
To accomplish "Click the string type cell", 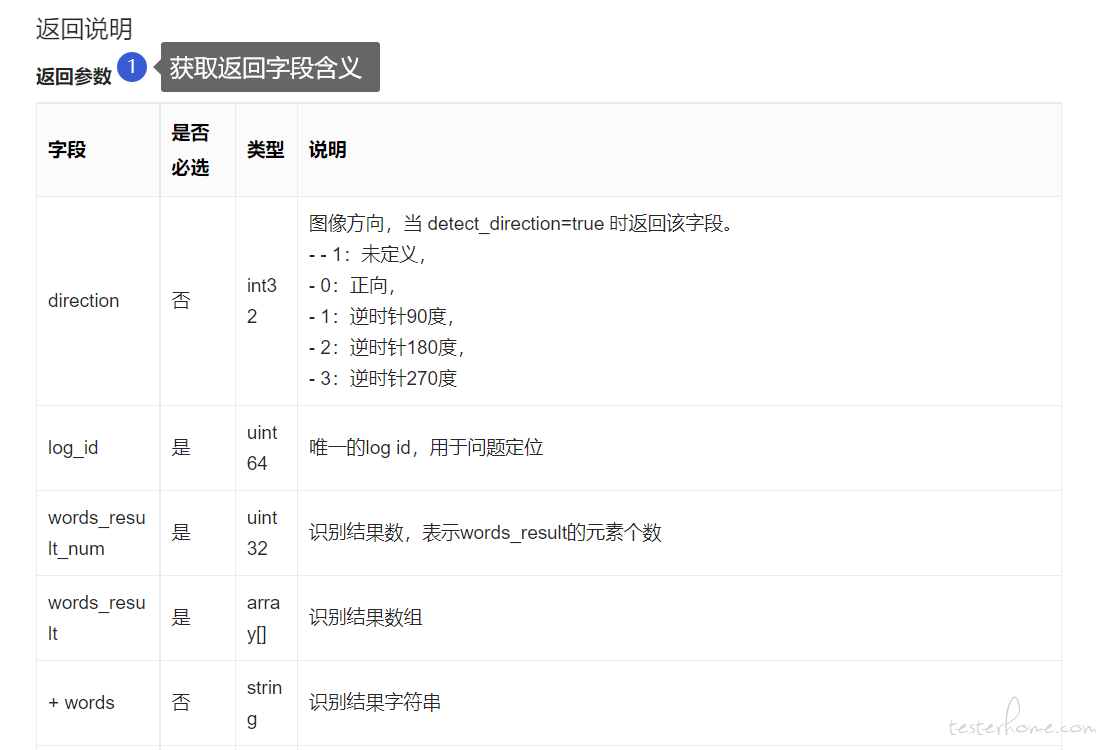I will (x=264, y=703).
